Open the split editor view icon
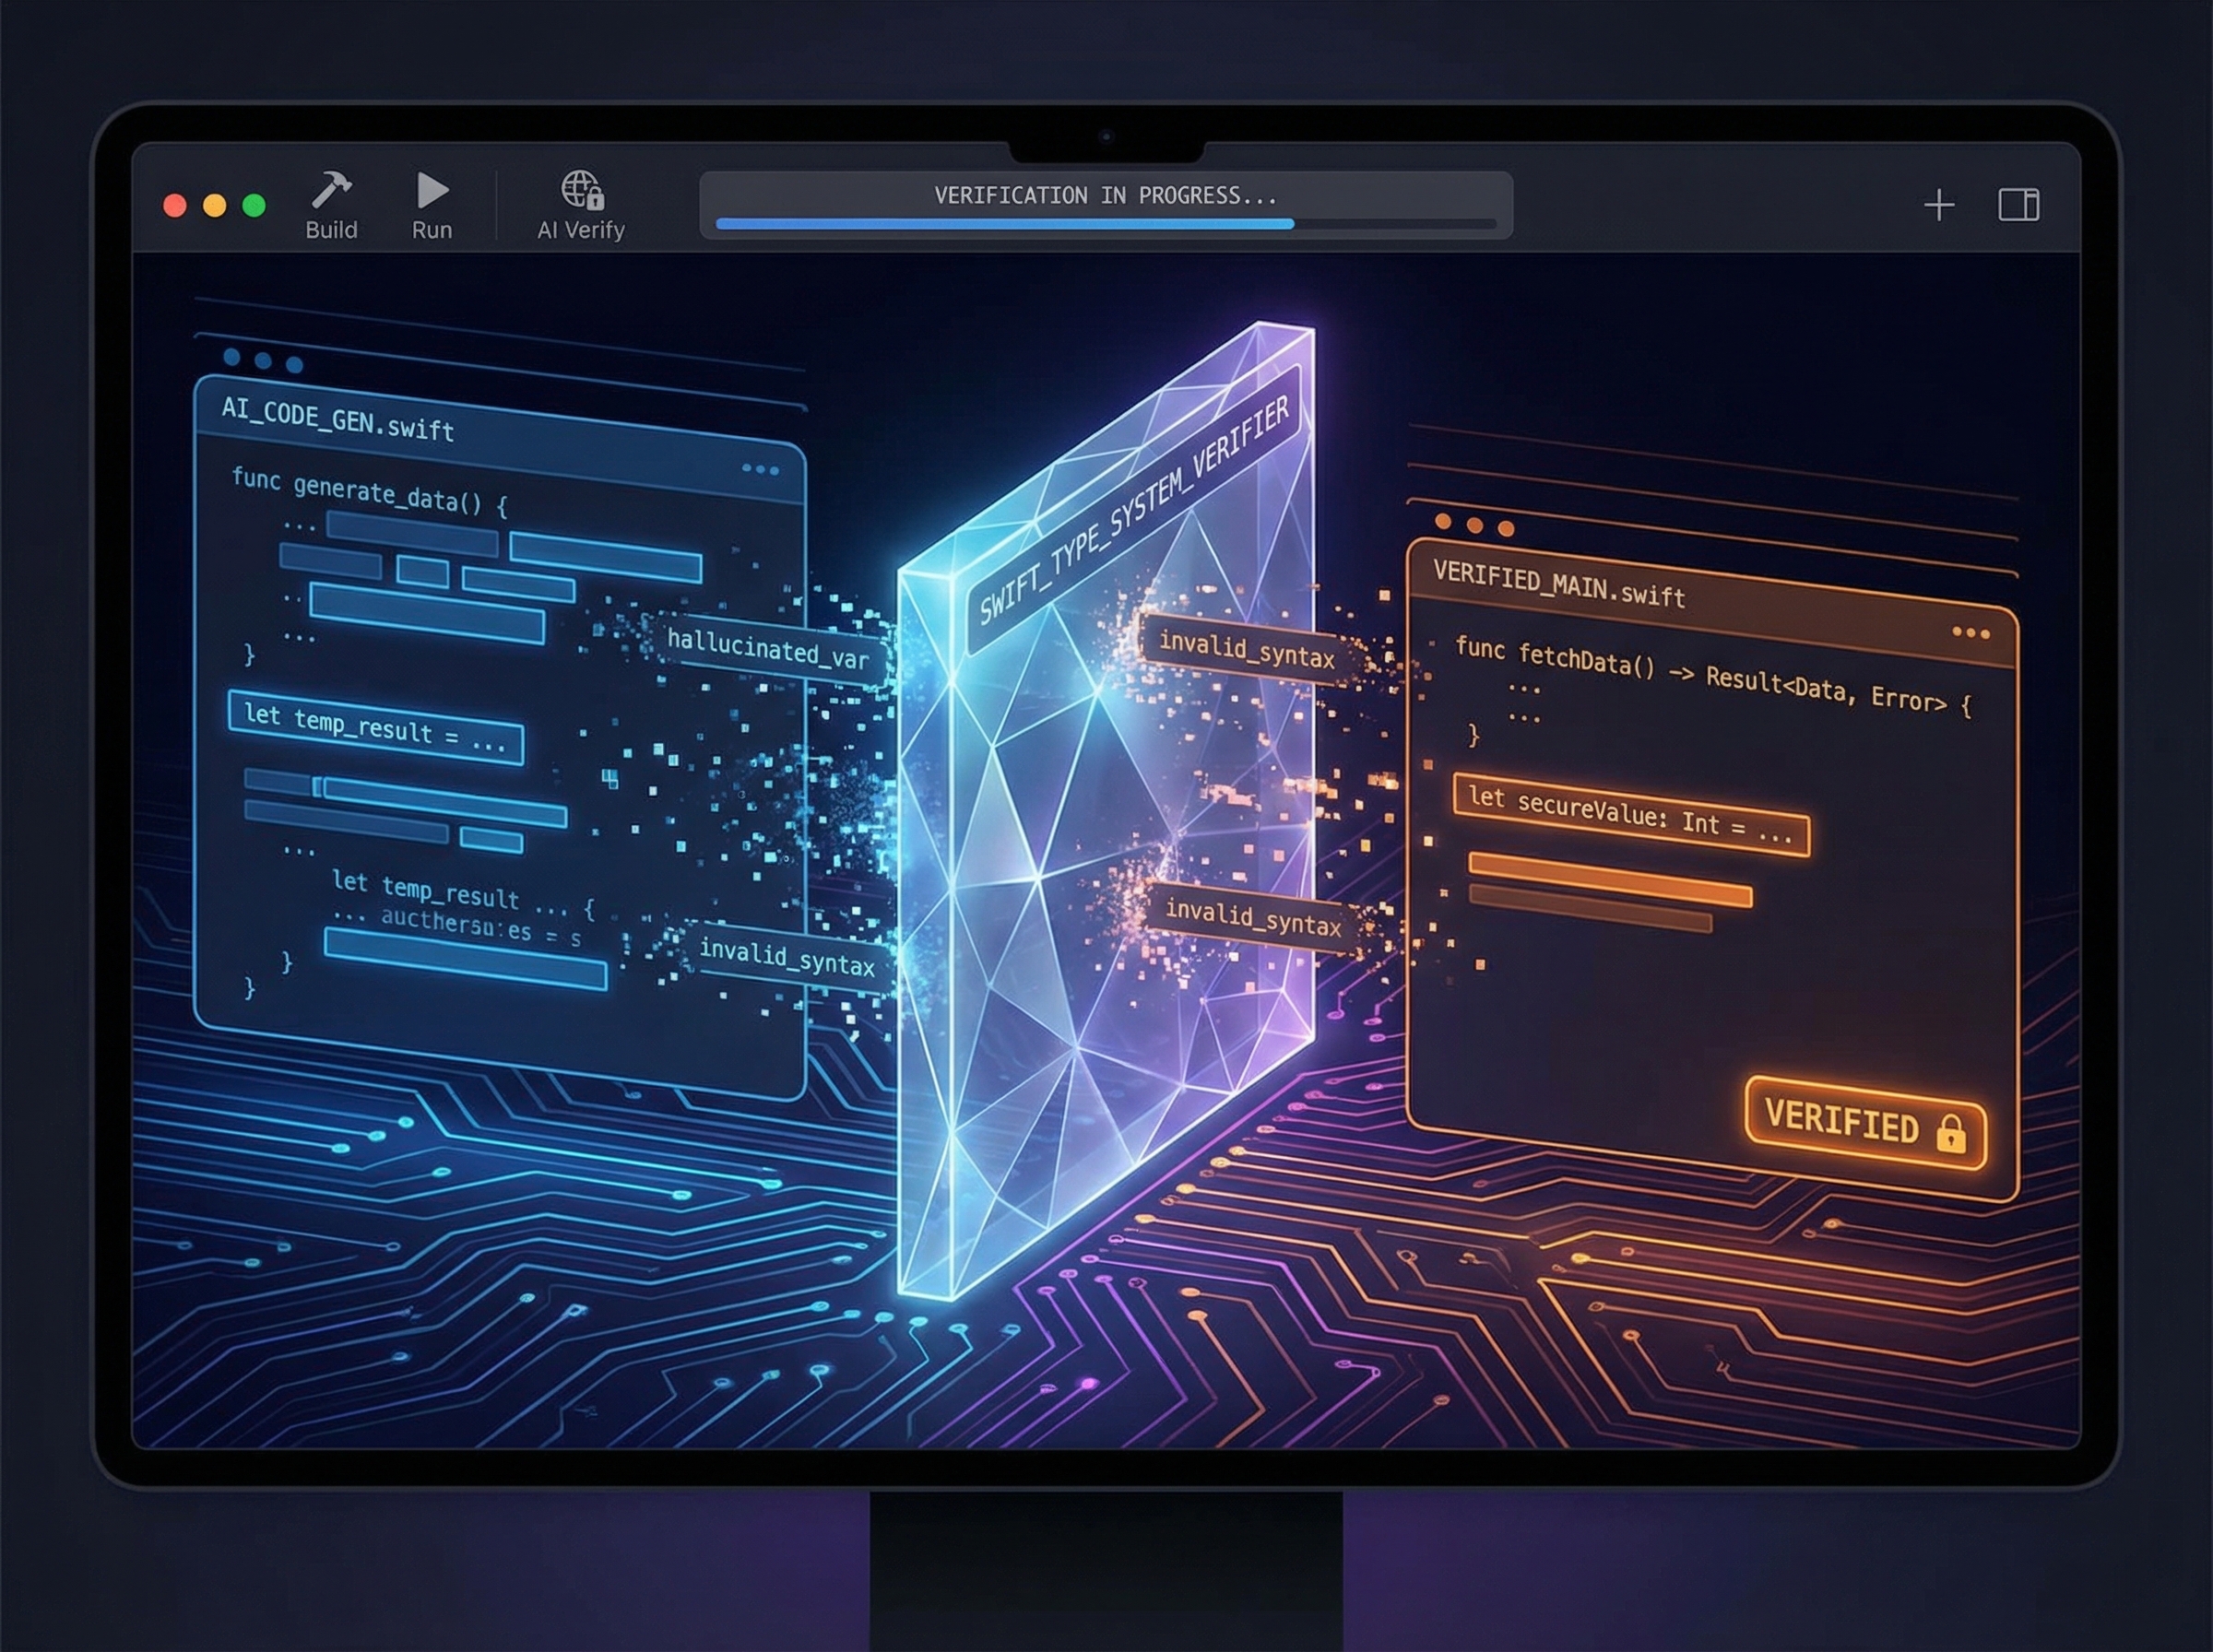The height and width of the screenshot is (1652, 2213). tap(2021, 205)
